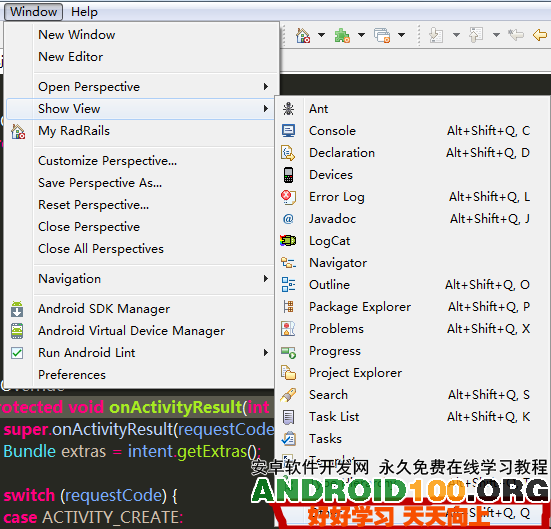Open Problems view label

pos(336,329)
